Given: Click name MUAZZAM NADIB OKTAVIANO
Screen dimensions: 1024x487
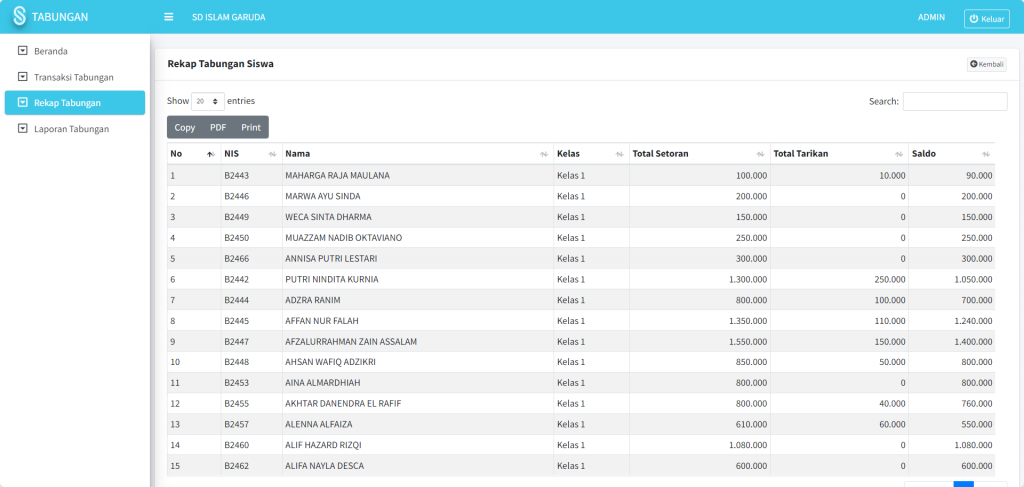Looking at the screenshot, I should click(x=344, y=238).
